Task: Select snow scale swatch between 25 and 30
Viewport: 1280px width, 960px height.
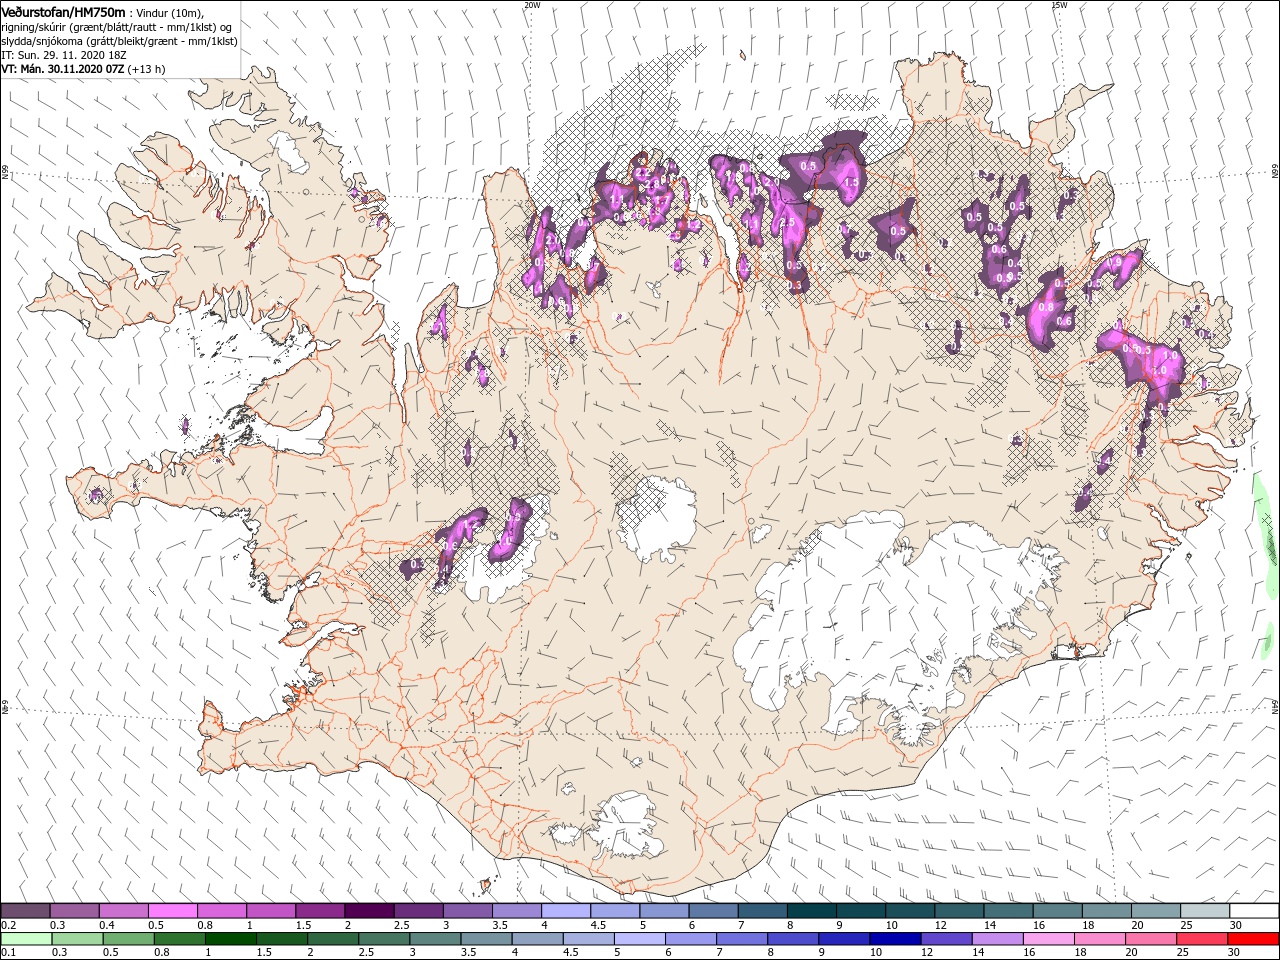Action: pos(1206,911)
